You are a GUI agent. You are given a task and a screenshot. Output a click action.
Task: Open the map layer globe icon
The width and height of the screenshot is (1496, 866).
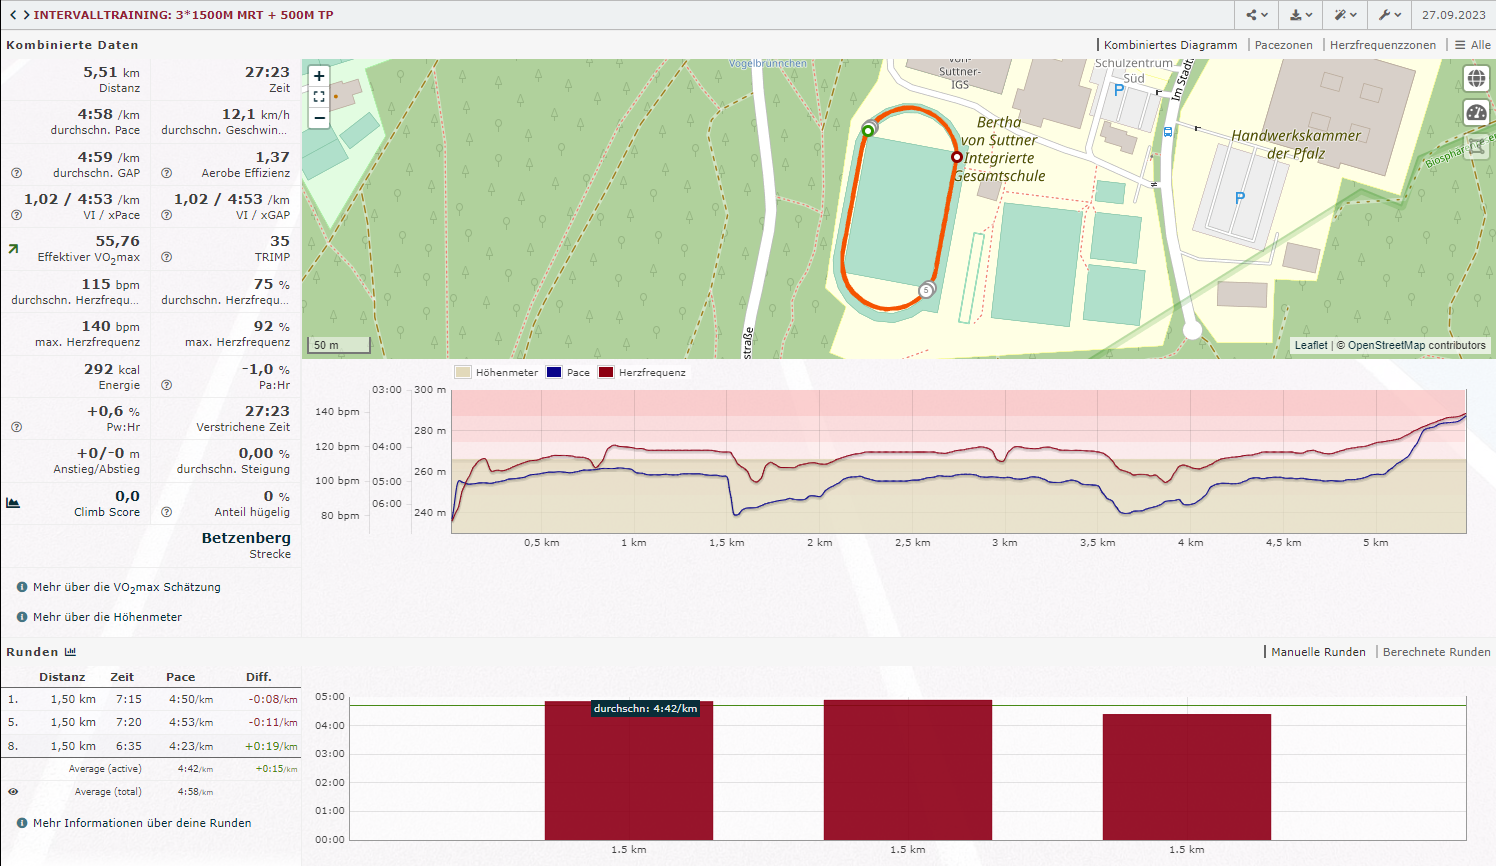pos(1476,79)
